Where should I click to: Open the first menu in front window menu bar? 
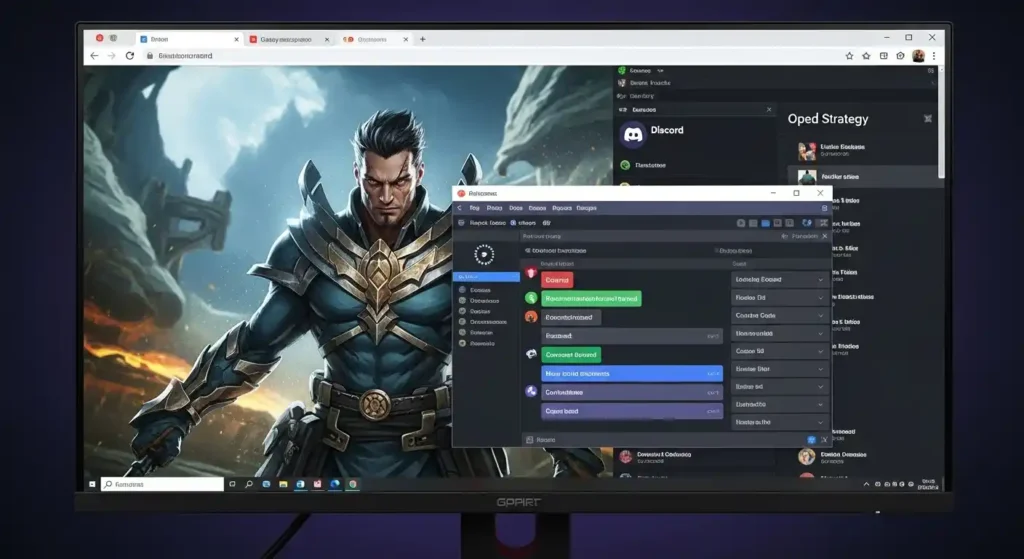point(474,208)
